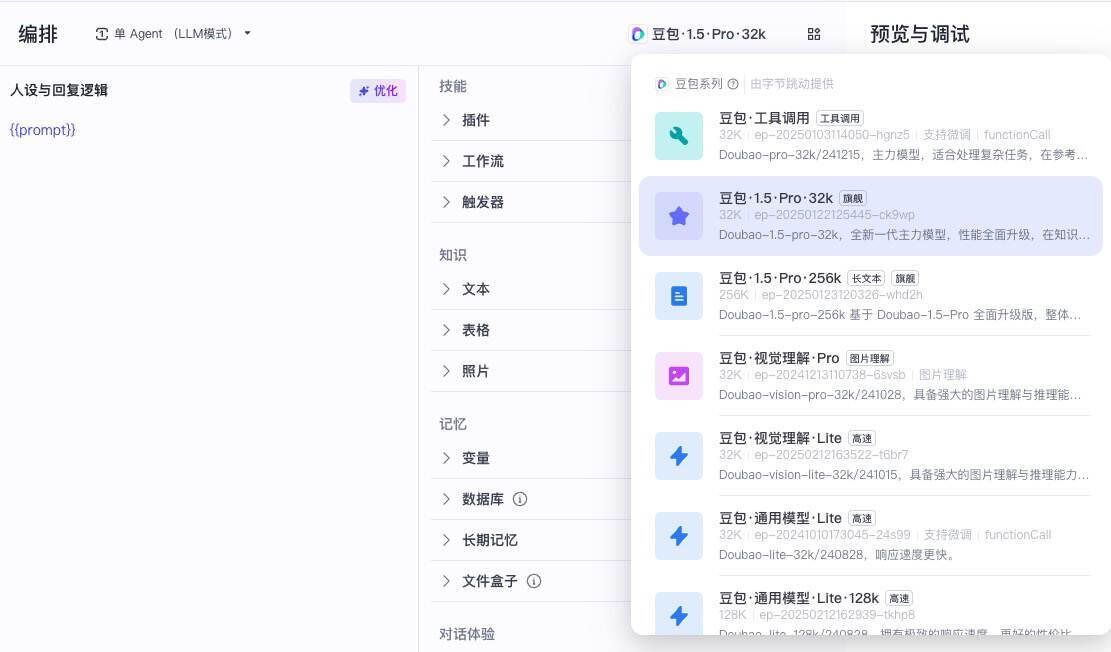Click the 由字节跳动提供 text
This screenshot has height=652, width=1111.
pyautogui.click(x=791, y=84)
